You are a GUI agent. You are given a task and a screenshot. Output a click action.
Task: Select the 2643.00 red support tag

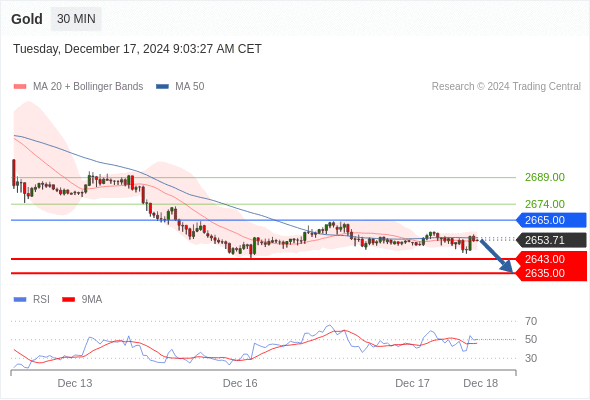[x=551, y=259]
